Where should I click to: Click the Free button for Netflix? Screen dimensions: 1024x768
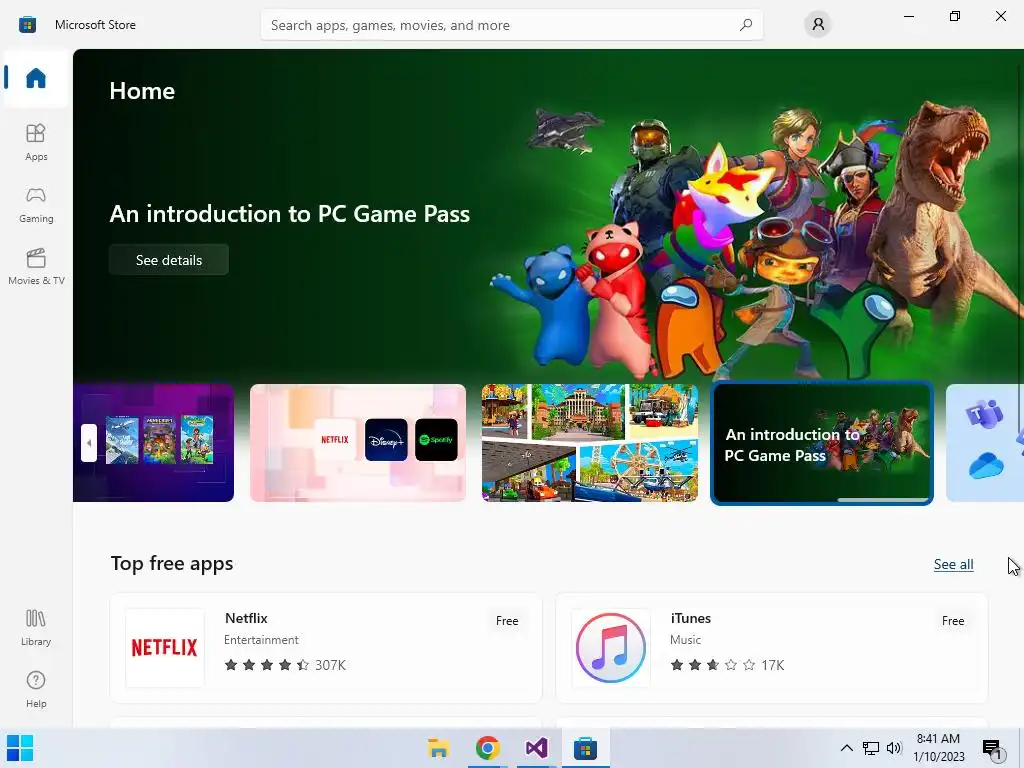point(507,621)
